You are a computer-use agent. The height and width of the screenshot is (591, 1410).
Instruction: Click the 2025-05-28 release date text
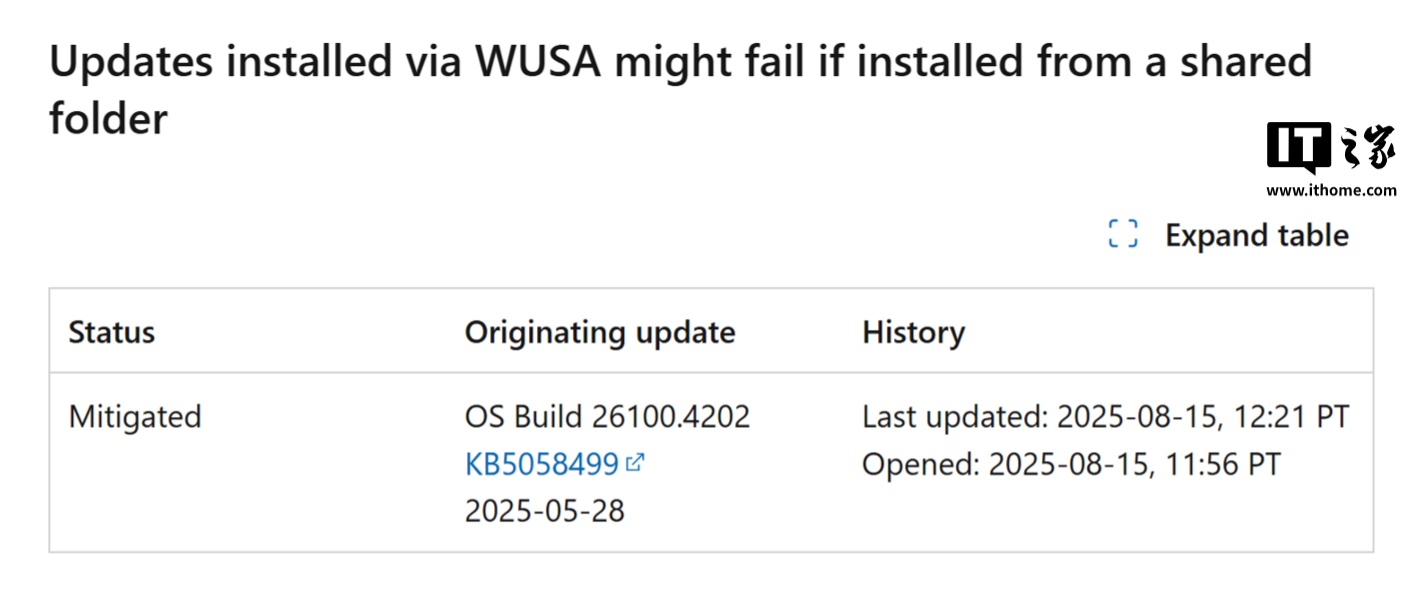click(545, 511)
